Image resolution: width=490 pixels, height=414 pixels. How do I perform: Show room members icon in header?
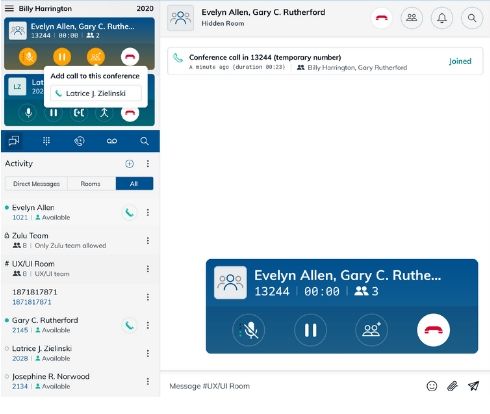point(412,18)
